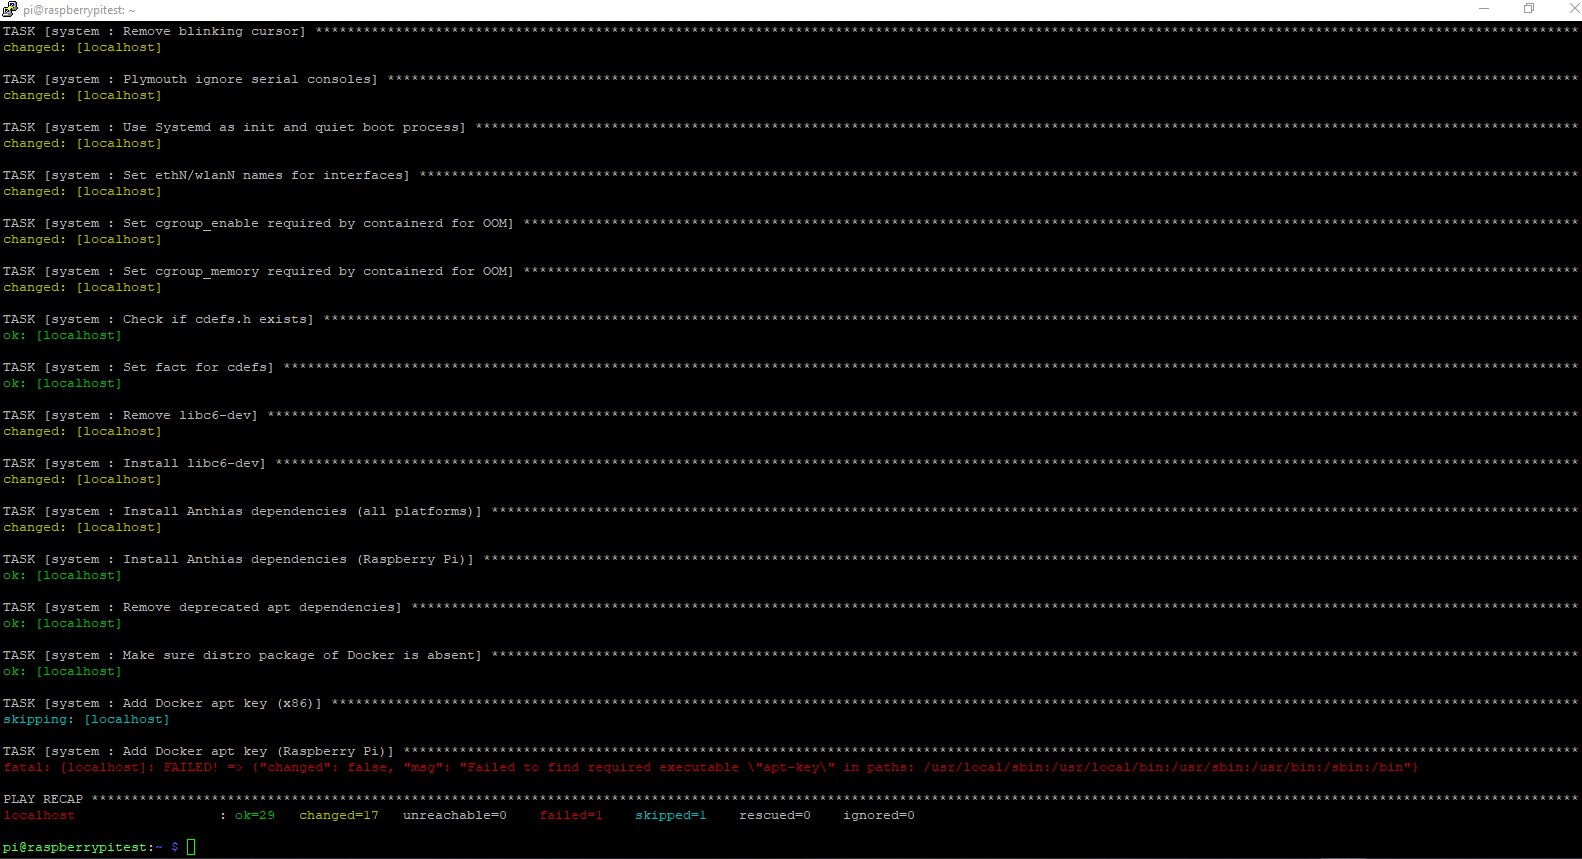Click the 'Set fact for cdefs' task line
The width and height of the screenshot is (1582, 859).
coord(790,367)
